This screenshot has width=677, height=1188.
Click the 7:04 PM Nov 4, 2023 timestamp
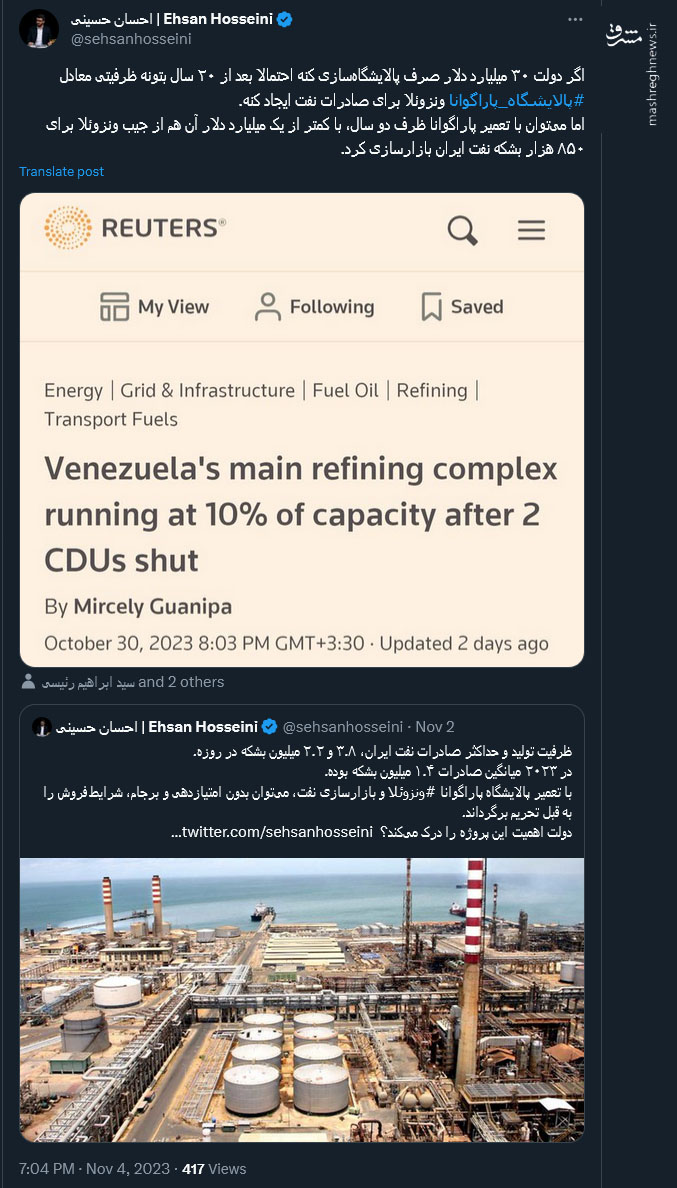[95, 1168]
